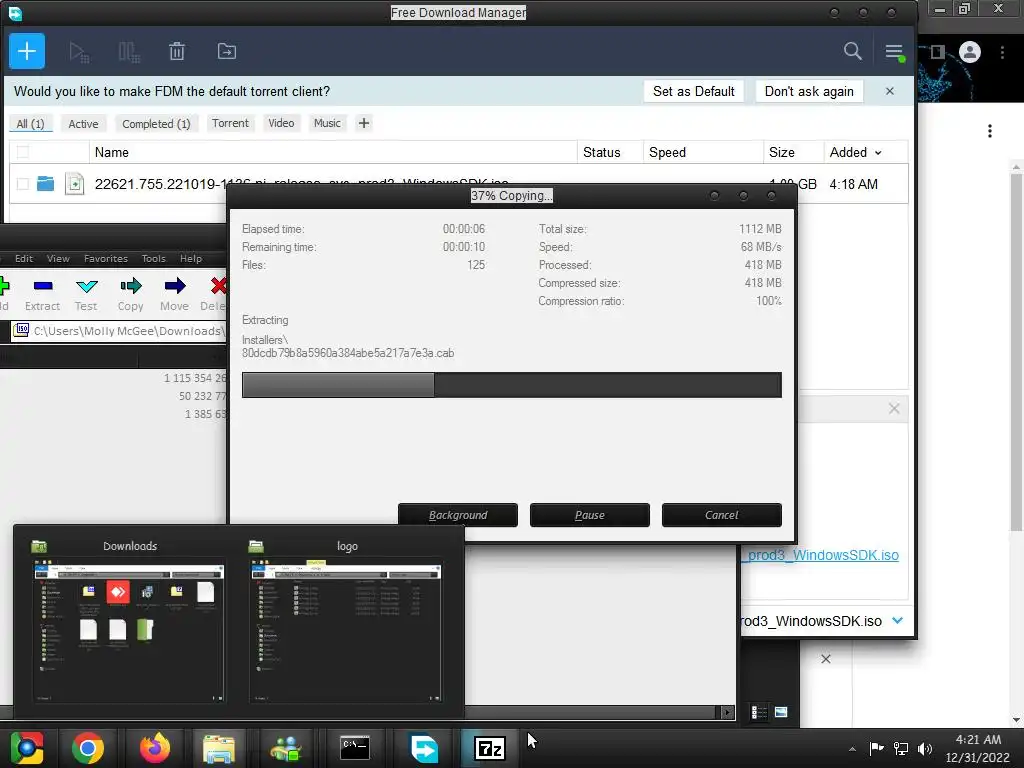This screenshot has width=1024, height=768.
Task: Open the FDM hamburger main menu
Action: (894, 52)
